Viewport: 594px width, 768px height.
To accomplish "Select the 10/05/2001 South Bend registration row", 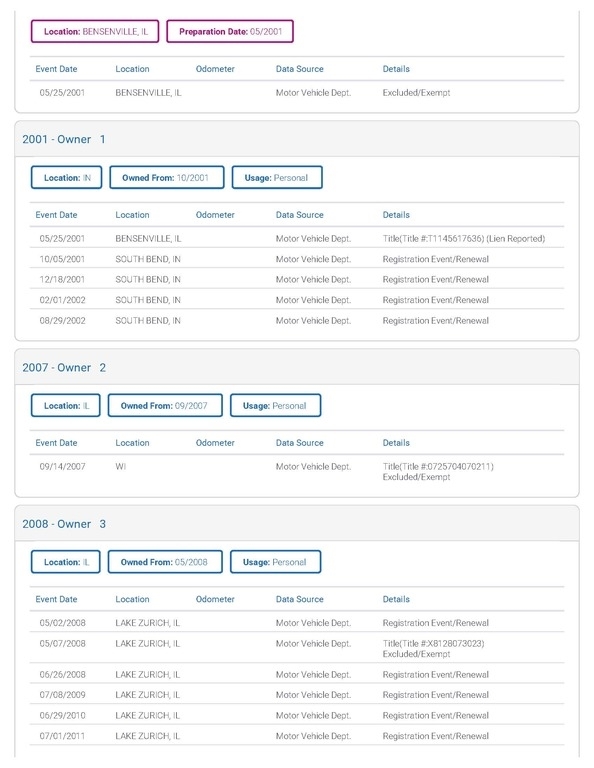I will pos(297,259).
